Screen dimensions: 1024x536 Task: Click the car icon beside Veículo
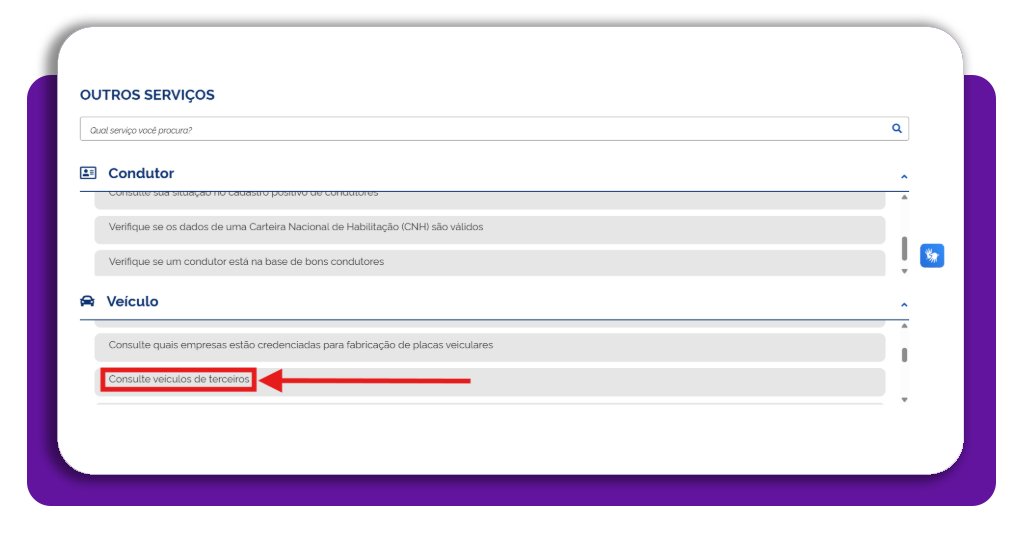coord(87,301)
